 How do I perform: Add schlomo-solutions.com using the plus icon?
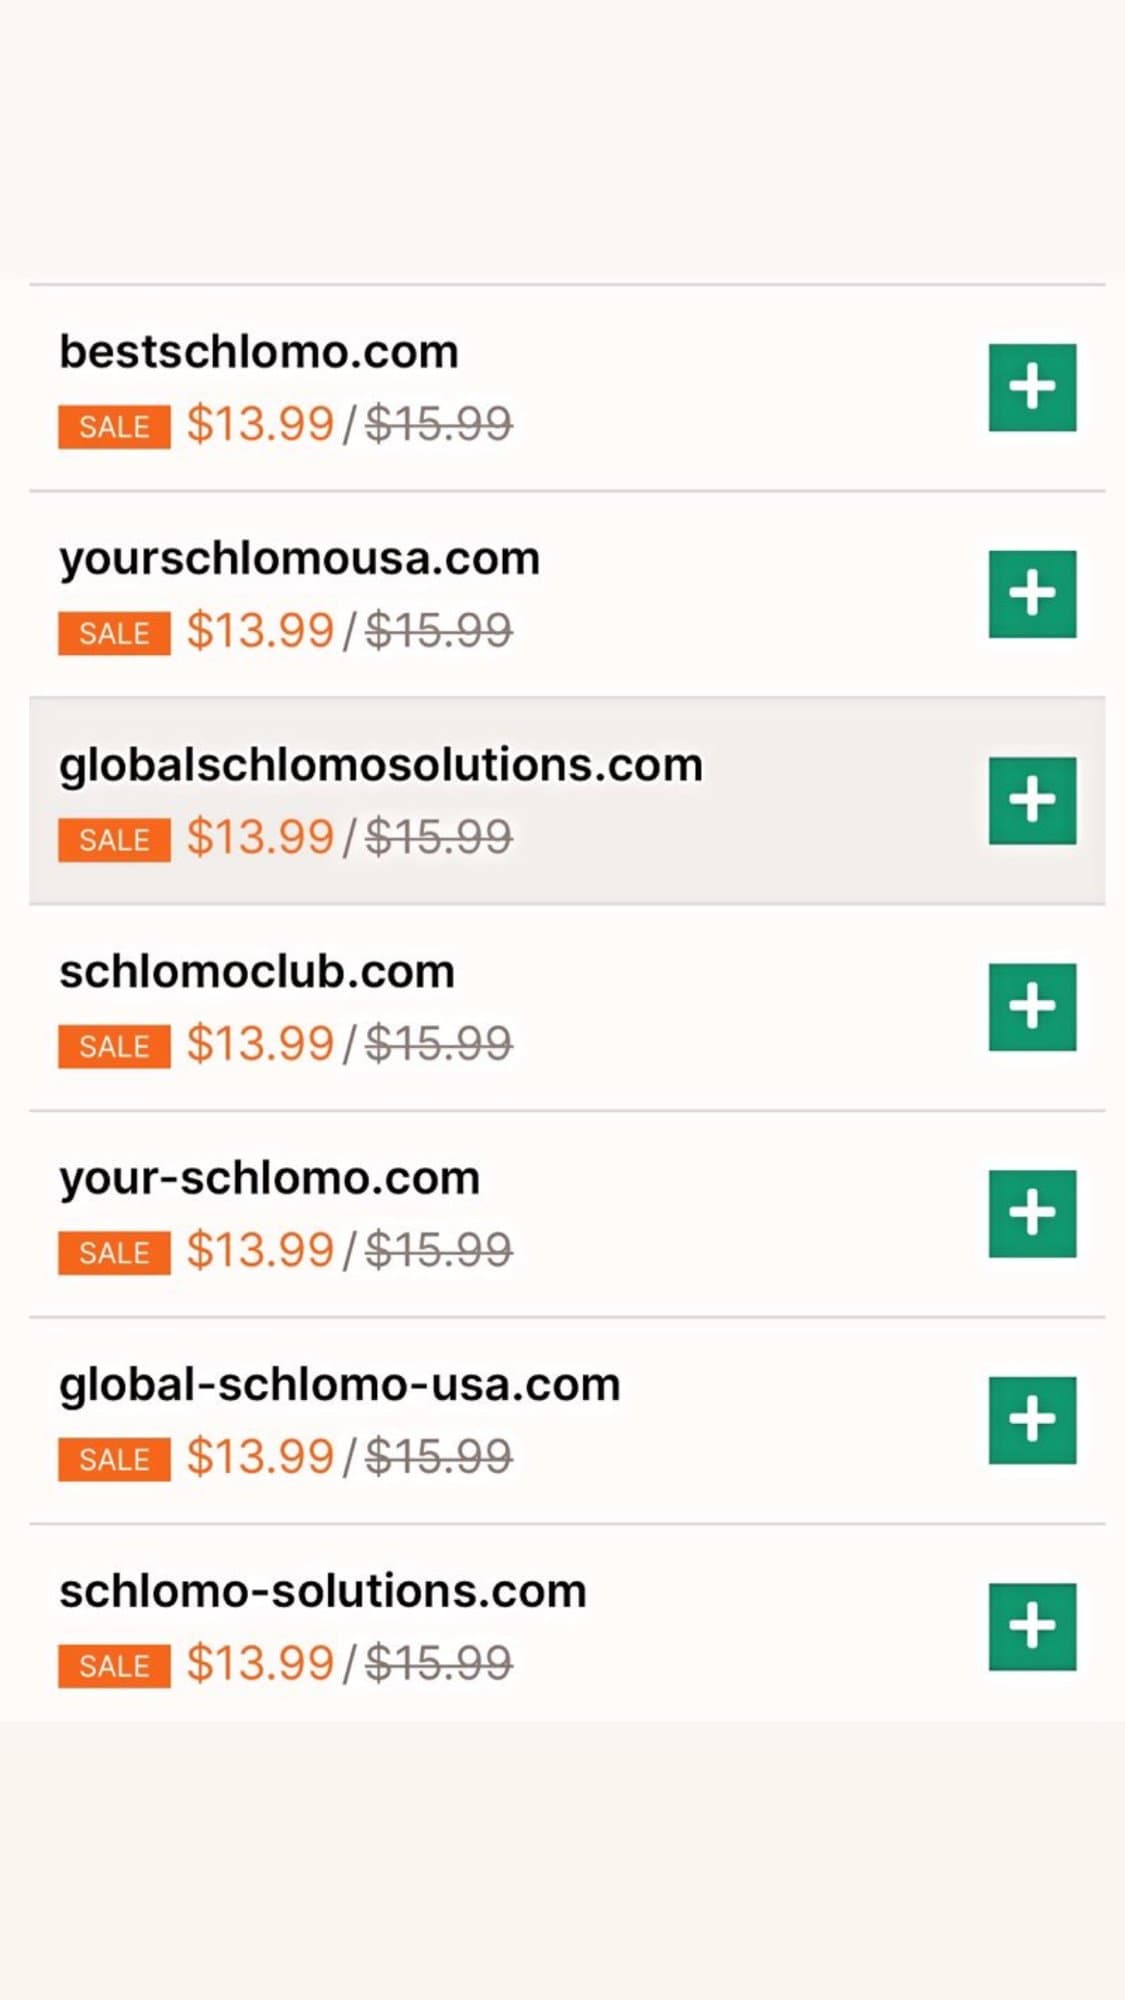[x=1032, y=1626]
